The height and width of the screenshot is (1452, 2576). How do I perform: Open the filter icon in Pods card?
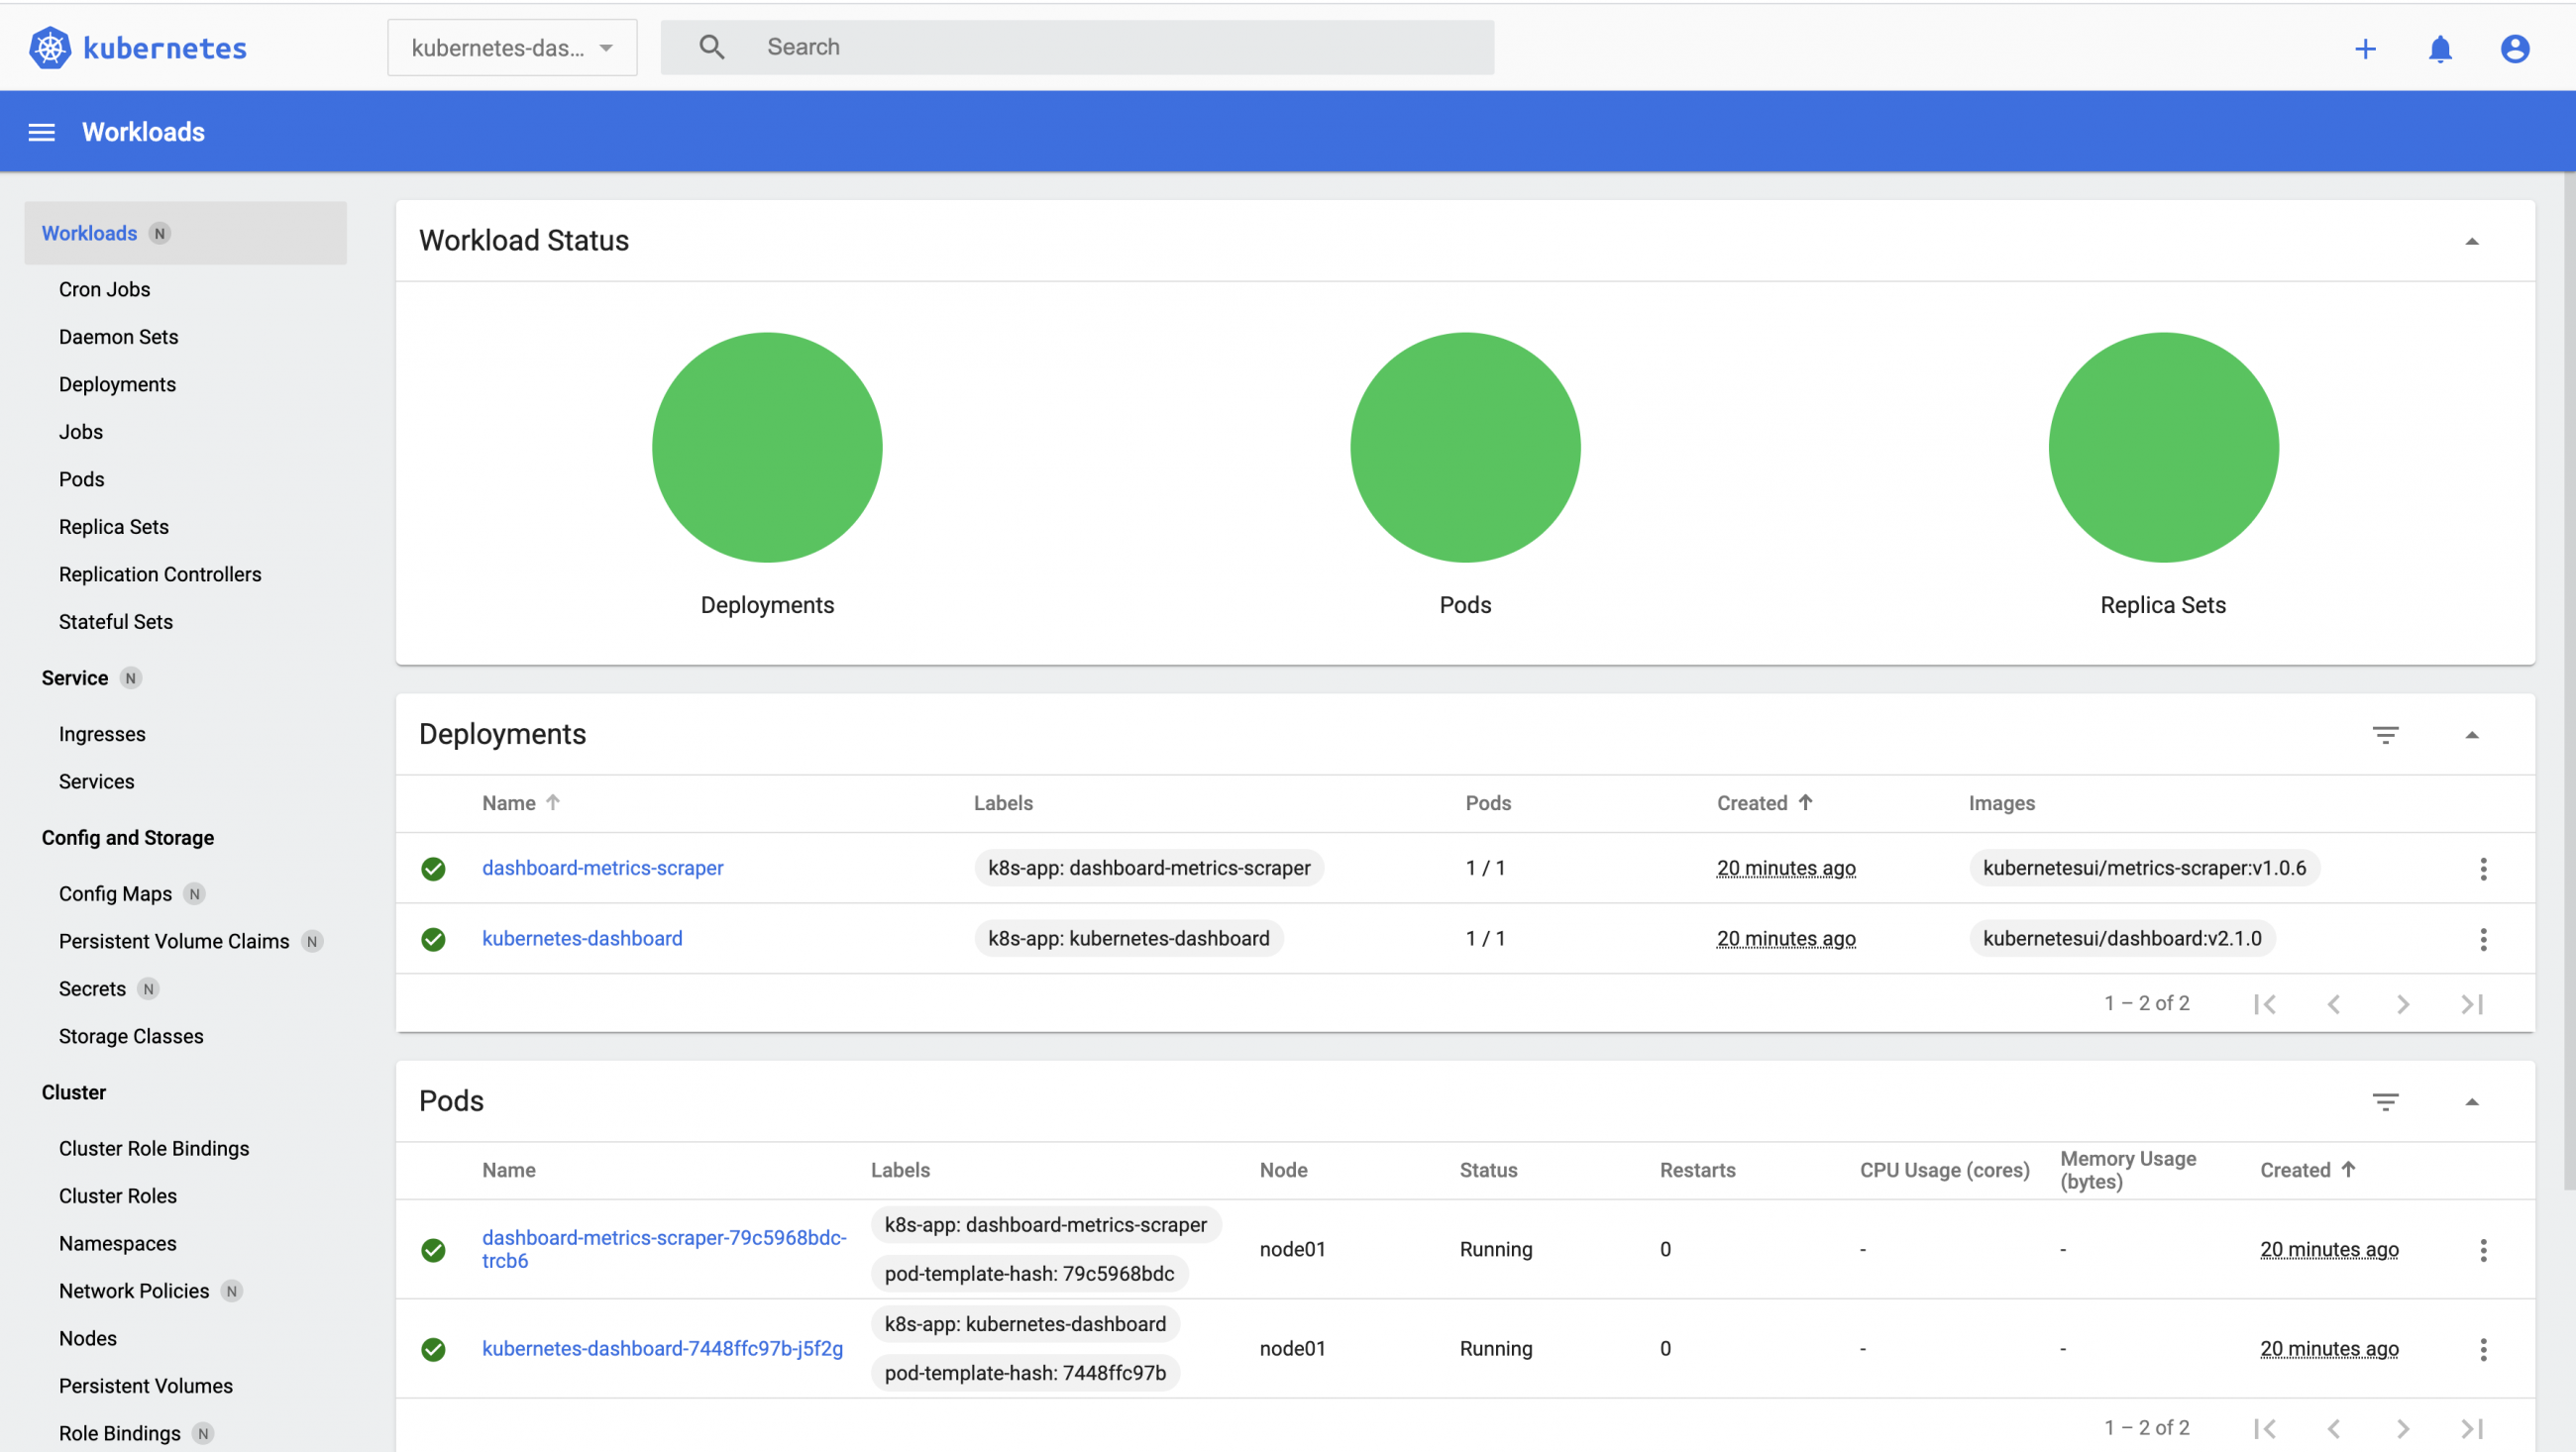point(2385,1102)
